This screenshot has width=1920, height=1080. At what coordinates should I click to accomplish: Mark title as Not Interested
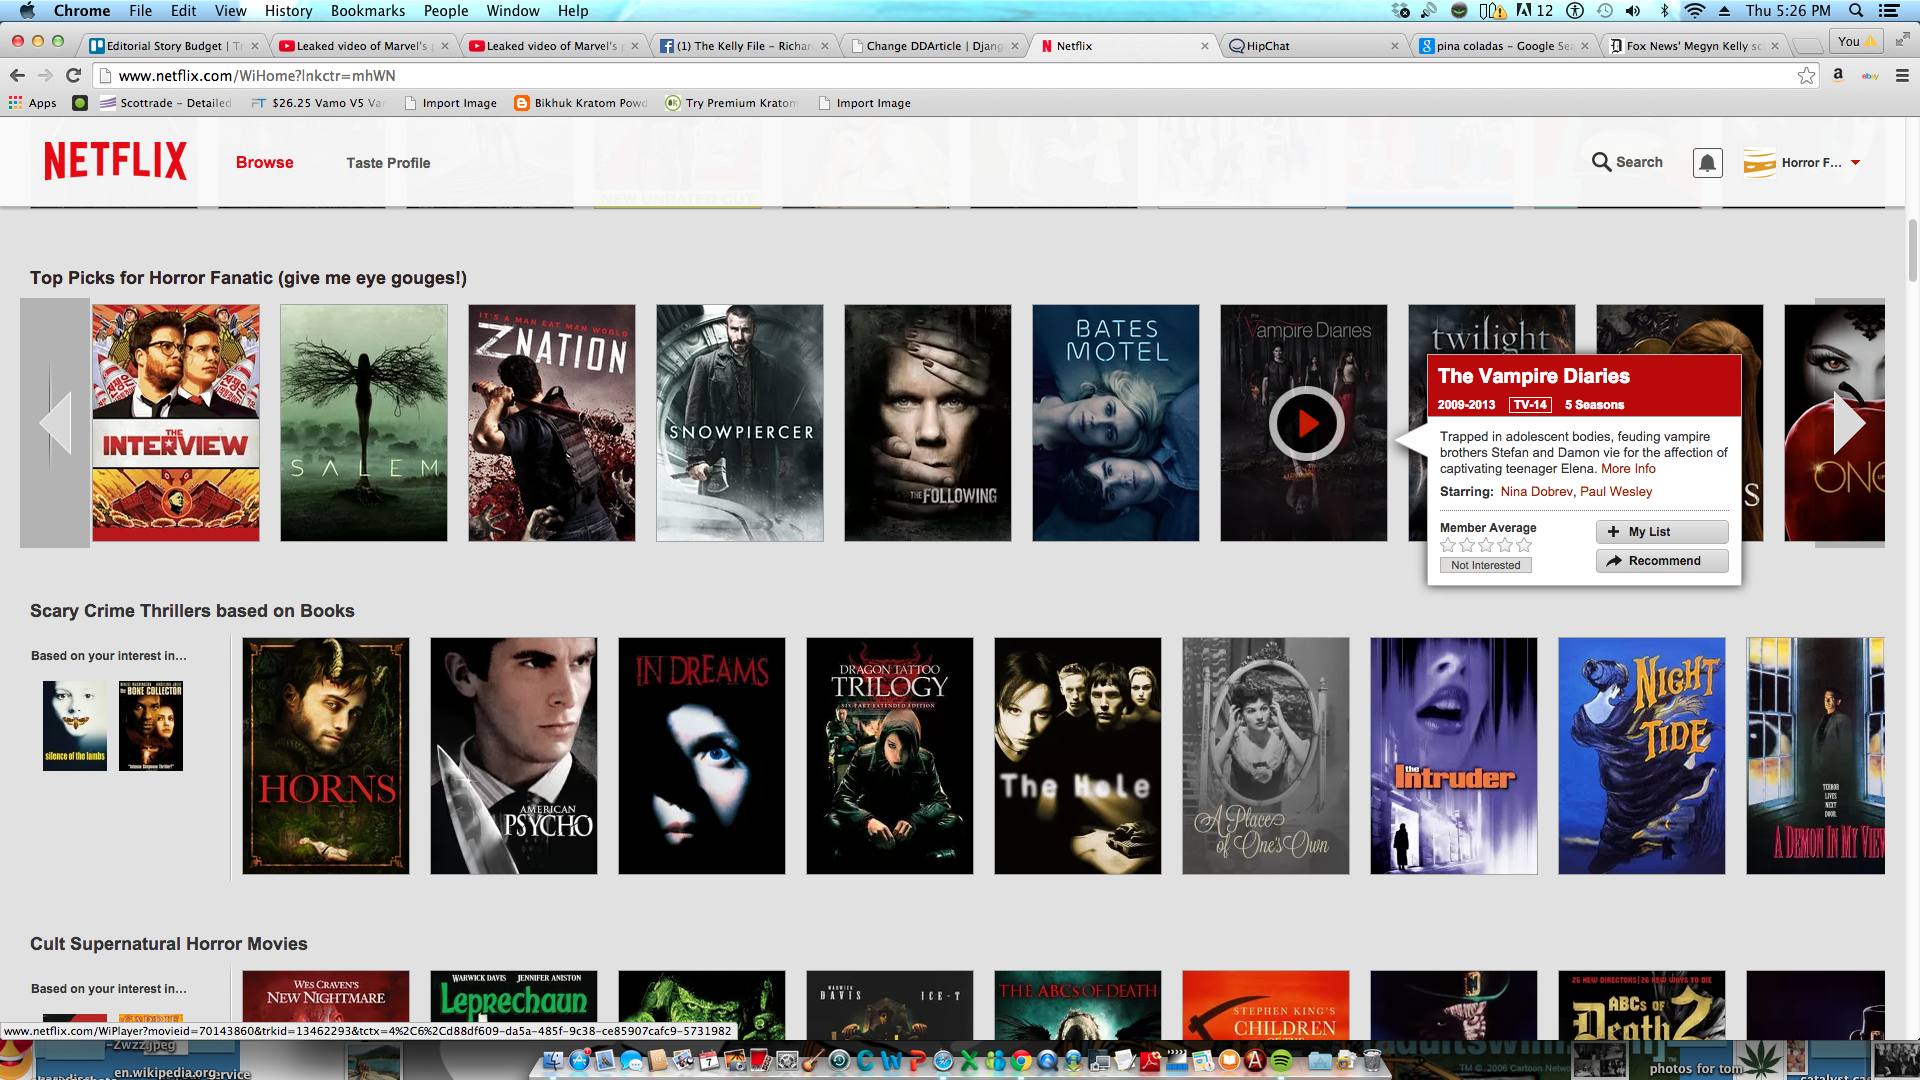tap(1485, 566)
